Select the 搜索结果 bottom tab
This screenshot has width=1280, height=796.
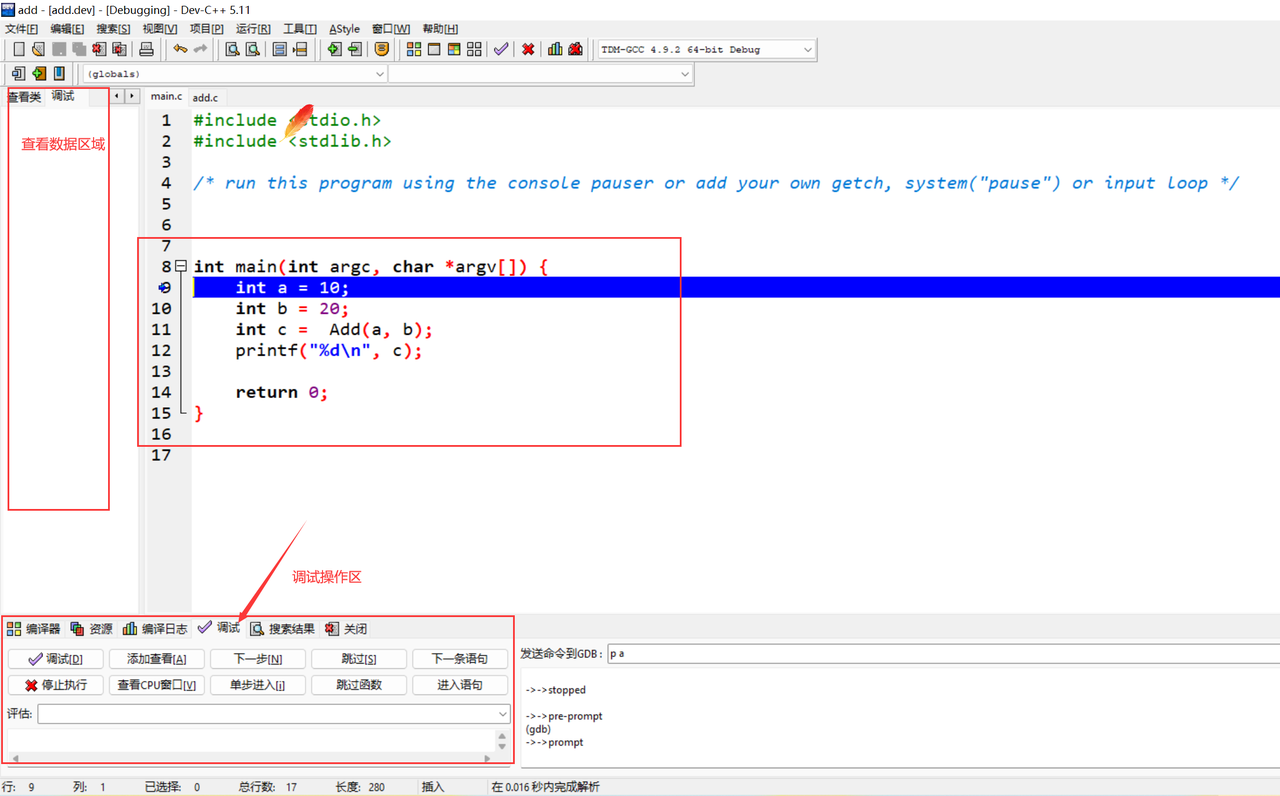click(x=283, y=629)
